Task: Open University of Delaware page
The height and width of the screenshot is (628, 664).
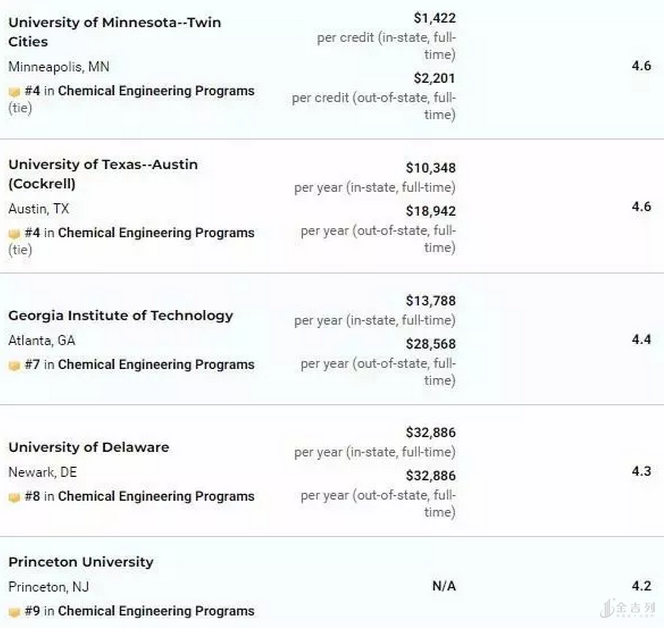Action: tap(88, 447)
